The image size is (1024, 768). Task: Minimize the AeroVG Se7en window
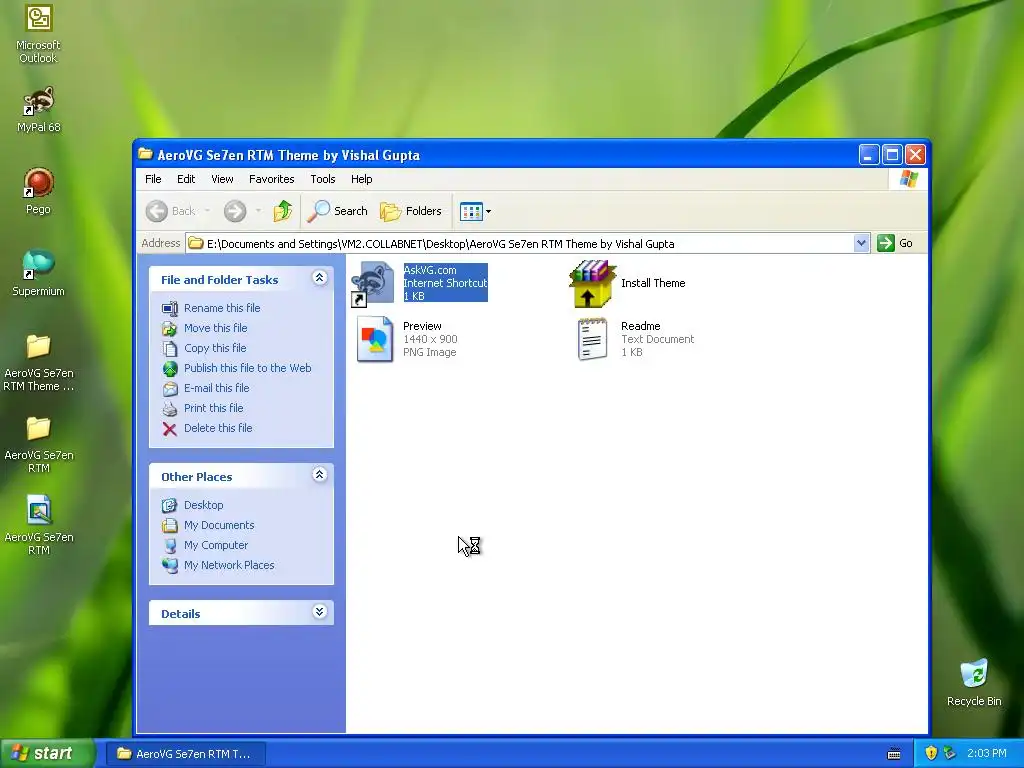coord(869,155)
